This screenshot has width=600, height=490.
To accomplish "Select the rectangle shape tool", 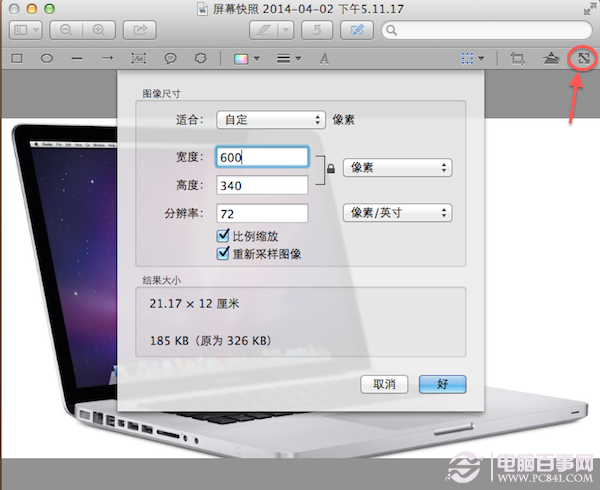I will (17, 59).
